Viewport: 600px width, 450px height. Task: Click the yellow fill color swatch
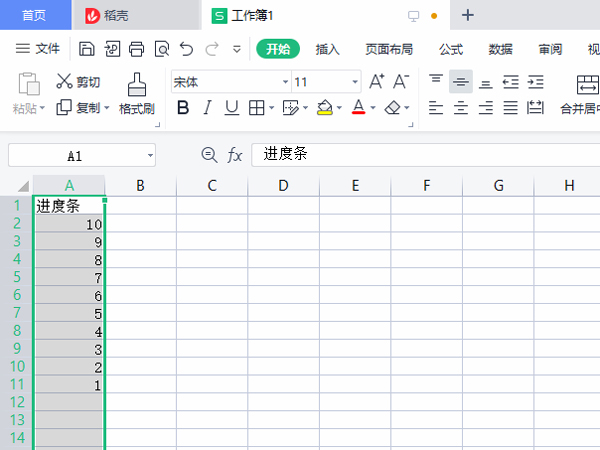[324, 107]
